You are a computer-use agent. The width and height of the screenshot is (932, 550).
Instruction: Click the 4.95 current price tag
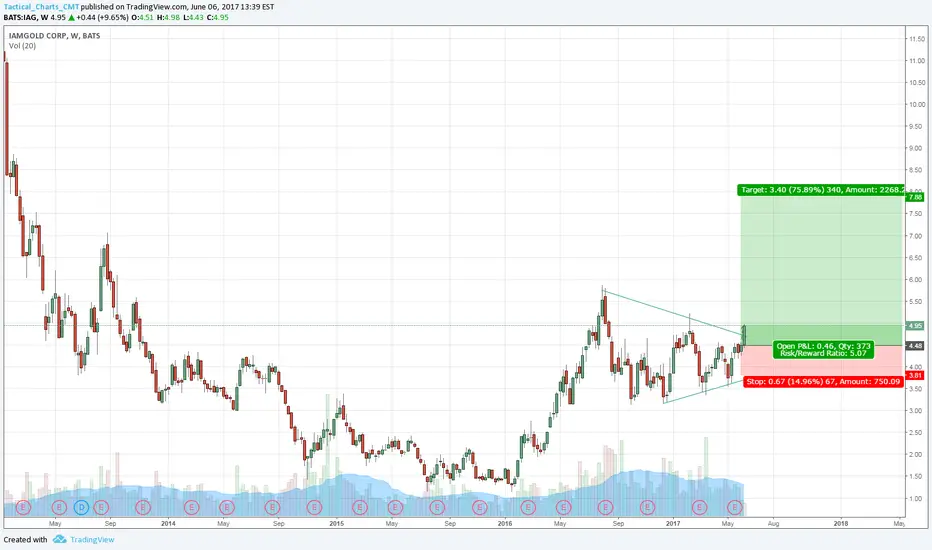click(915, 325)
